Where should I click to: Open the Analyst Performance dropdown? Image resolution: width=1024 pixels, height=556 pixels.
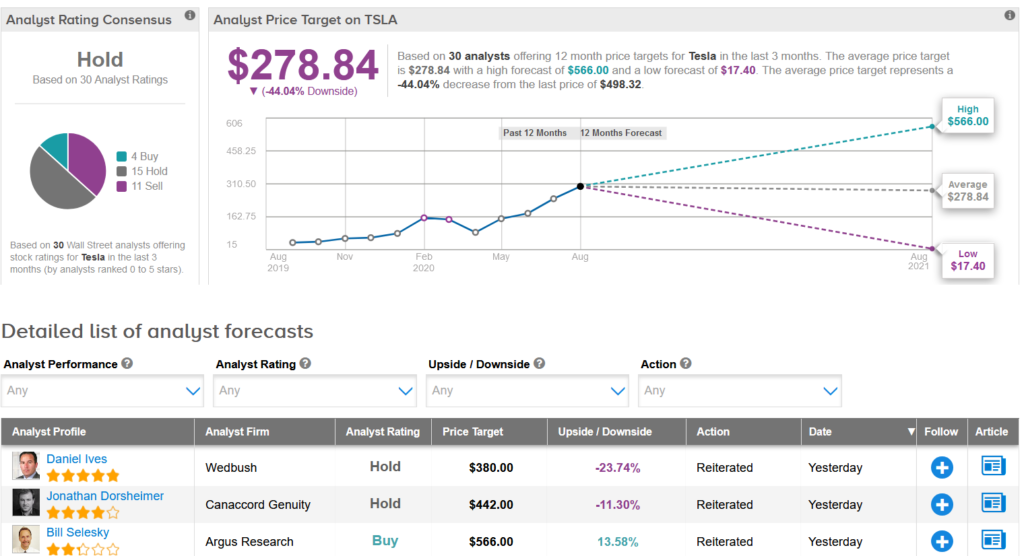103,391
